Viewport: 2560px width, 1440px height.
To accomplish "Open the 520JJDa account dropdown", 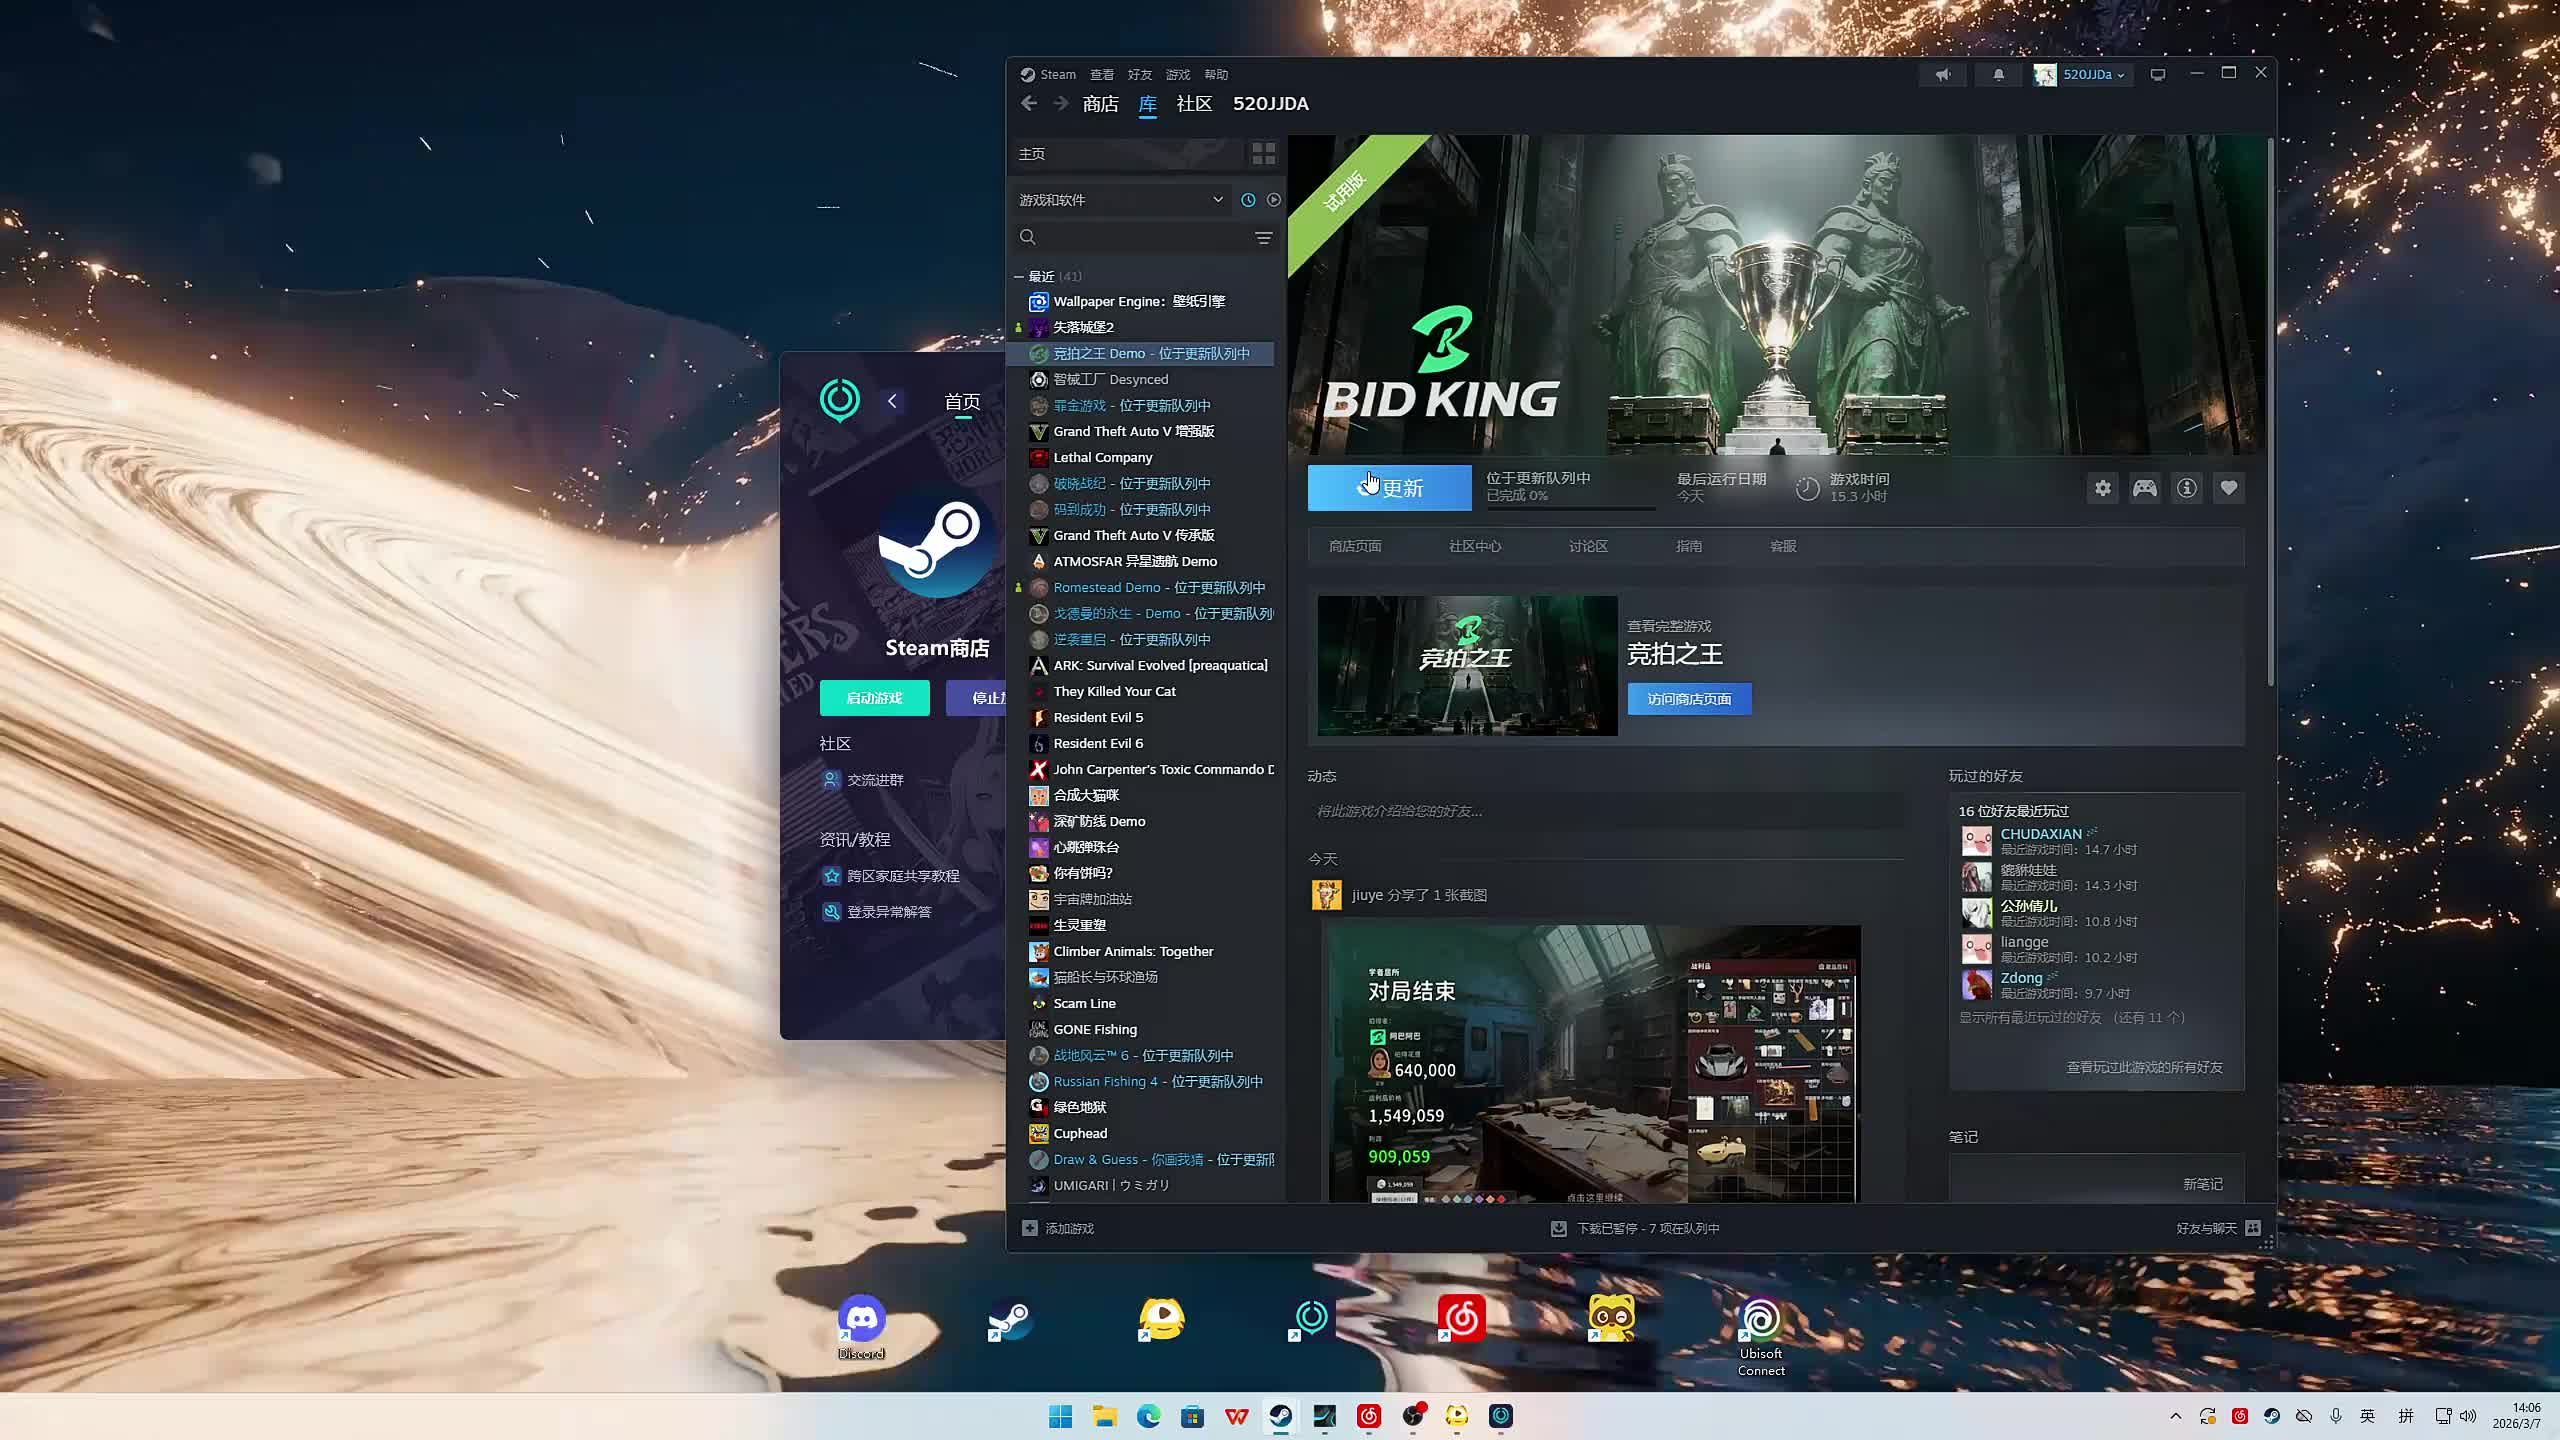I will (2092, 75).
